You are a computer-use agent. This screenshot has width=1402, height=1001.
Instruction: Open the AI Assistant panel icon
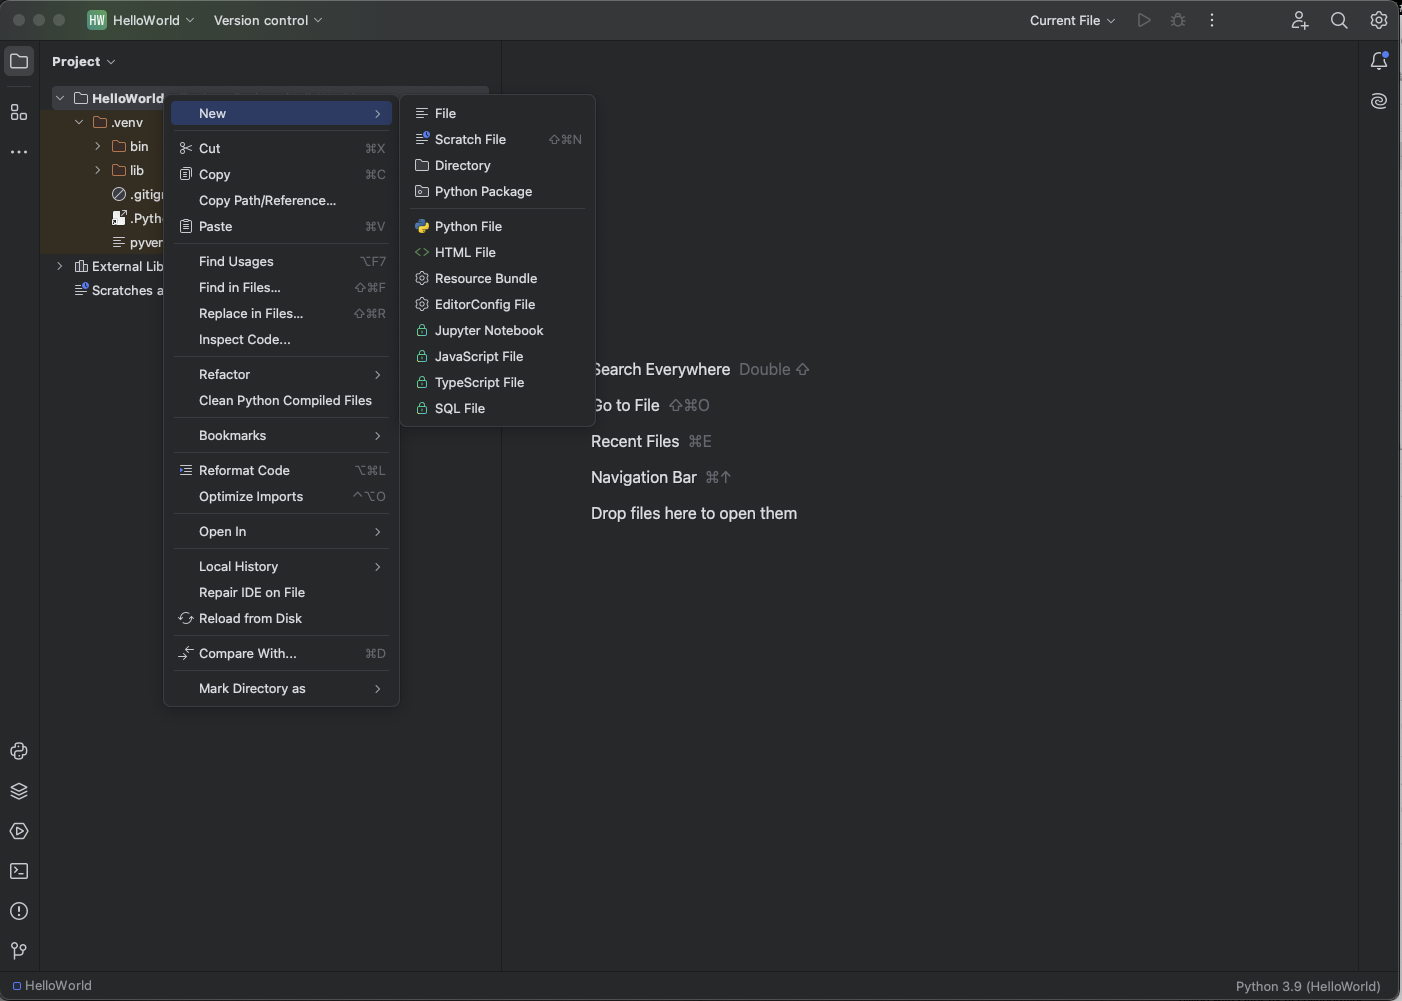[1379, 101]
